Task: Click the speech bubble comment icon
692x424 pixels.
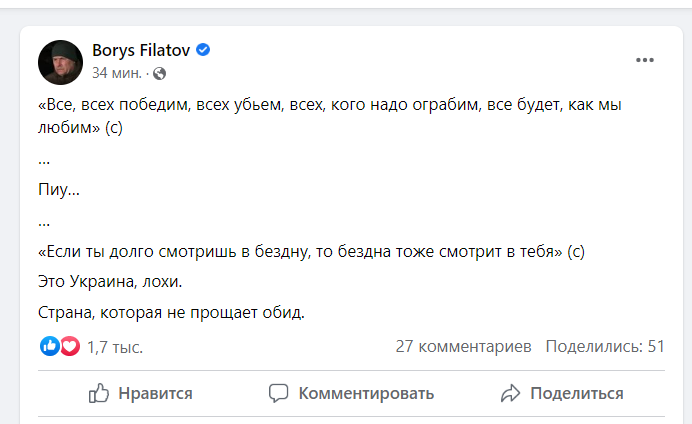Action: coord(279,393)
